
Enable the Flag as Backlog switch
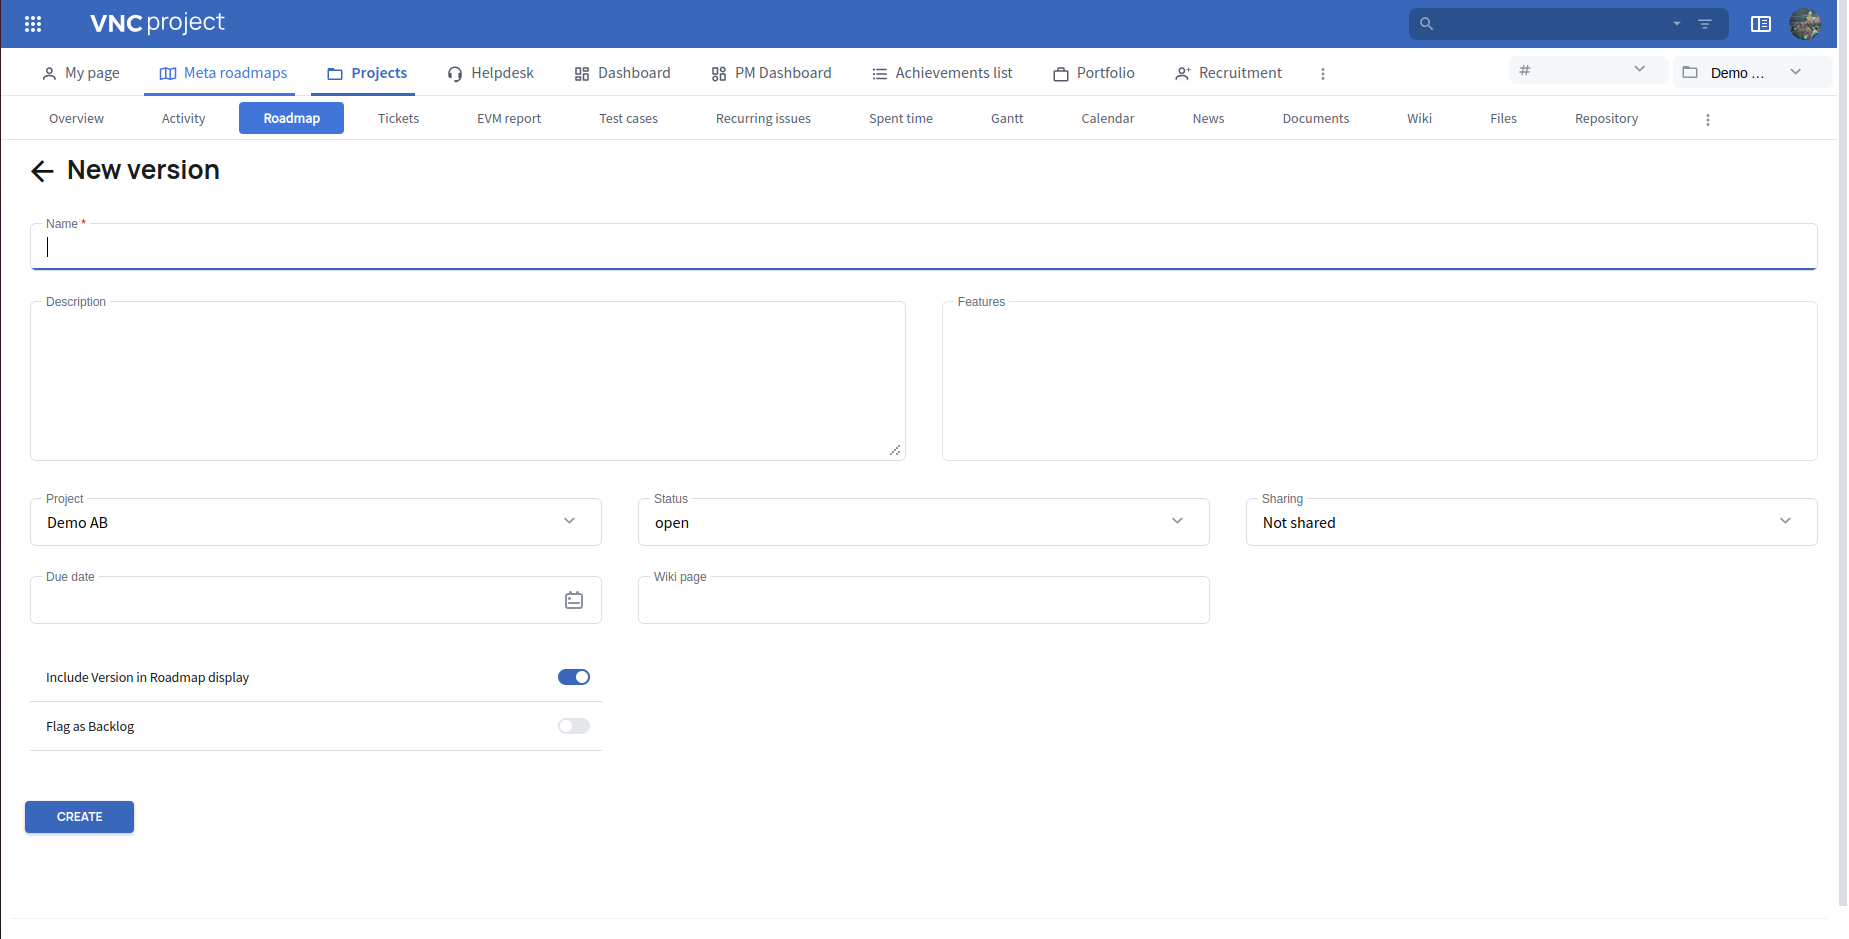(x=574, y=726)
